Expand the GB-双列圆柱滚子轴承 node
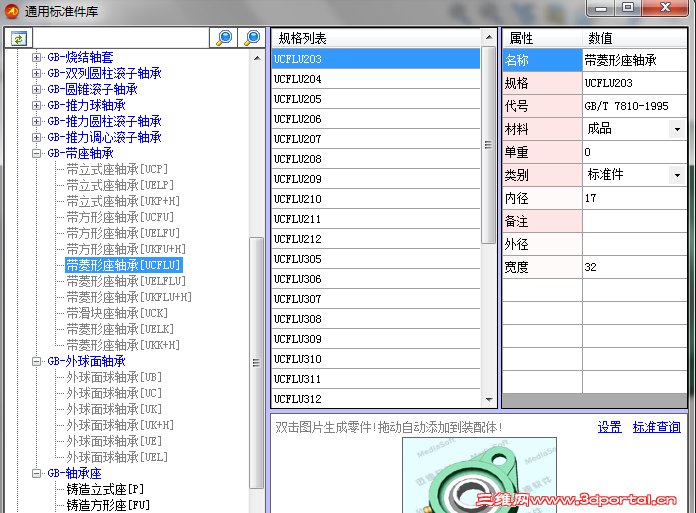The height and width of the screenshot is (513, 696). click(x=36, y=73)
